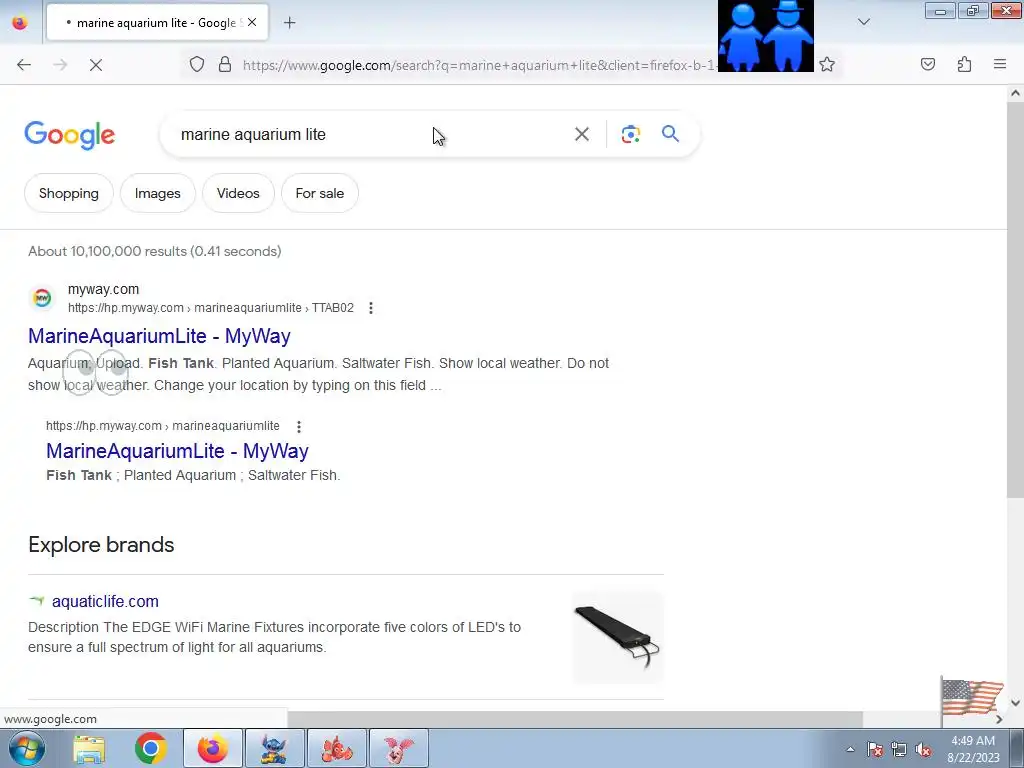
Task: Open Firefox application hamburger menu
Action: [1000, 64]
